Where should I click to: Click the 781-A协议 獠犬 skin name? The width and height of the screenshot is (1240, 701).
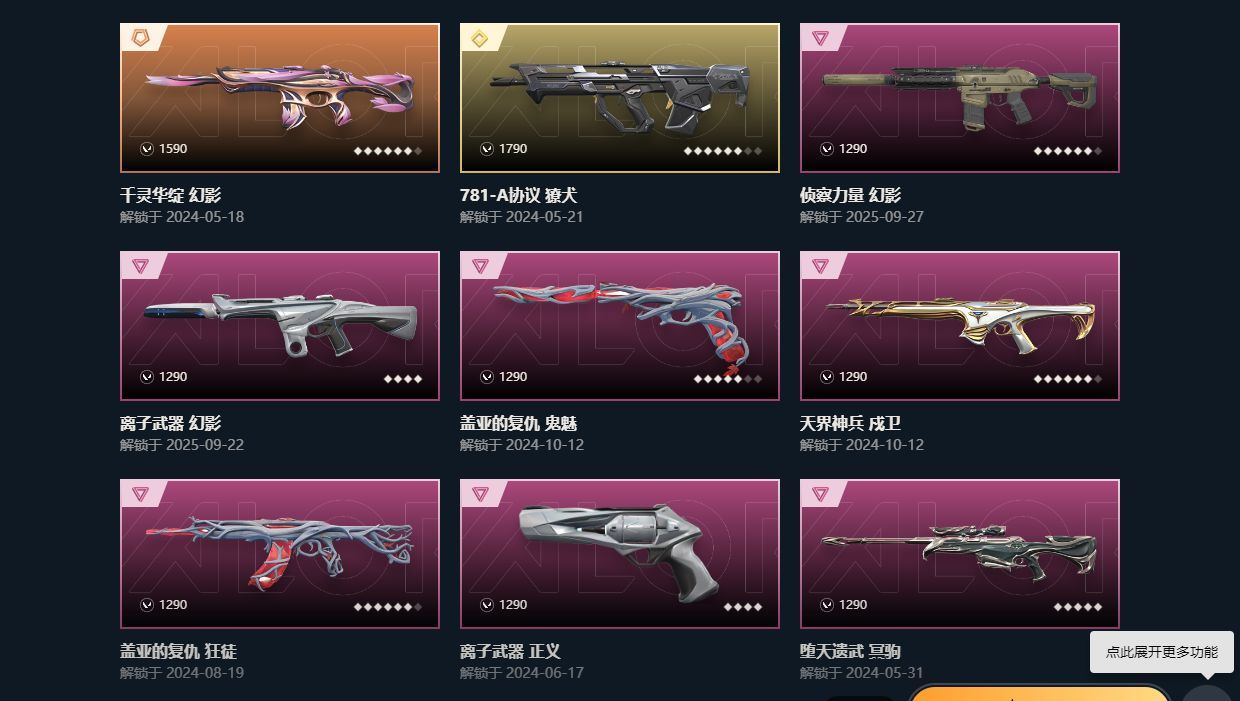coord(519,196)
